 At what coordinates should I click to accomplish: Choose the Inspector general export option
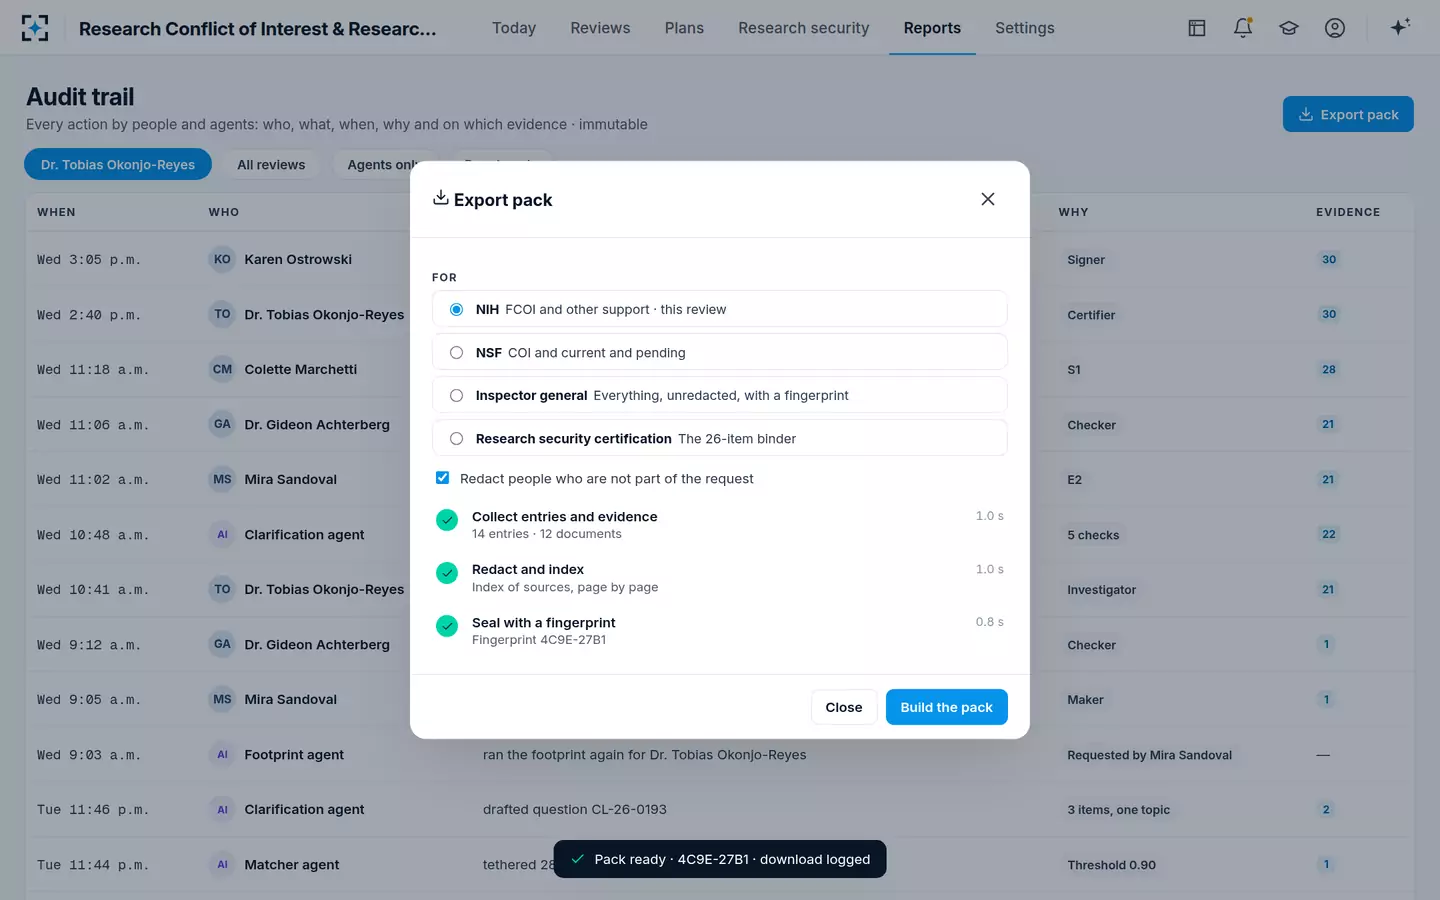click(719, 395)
